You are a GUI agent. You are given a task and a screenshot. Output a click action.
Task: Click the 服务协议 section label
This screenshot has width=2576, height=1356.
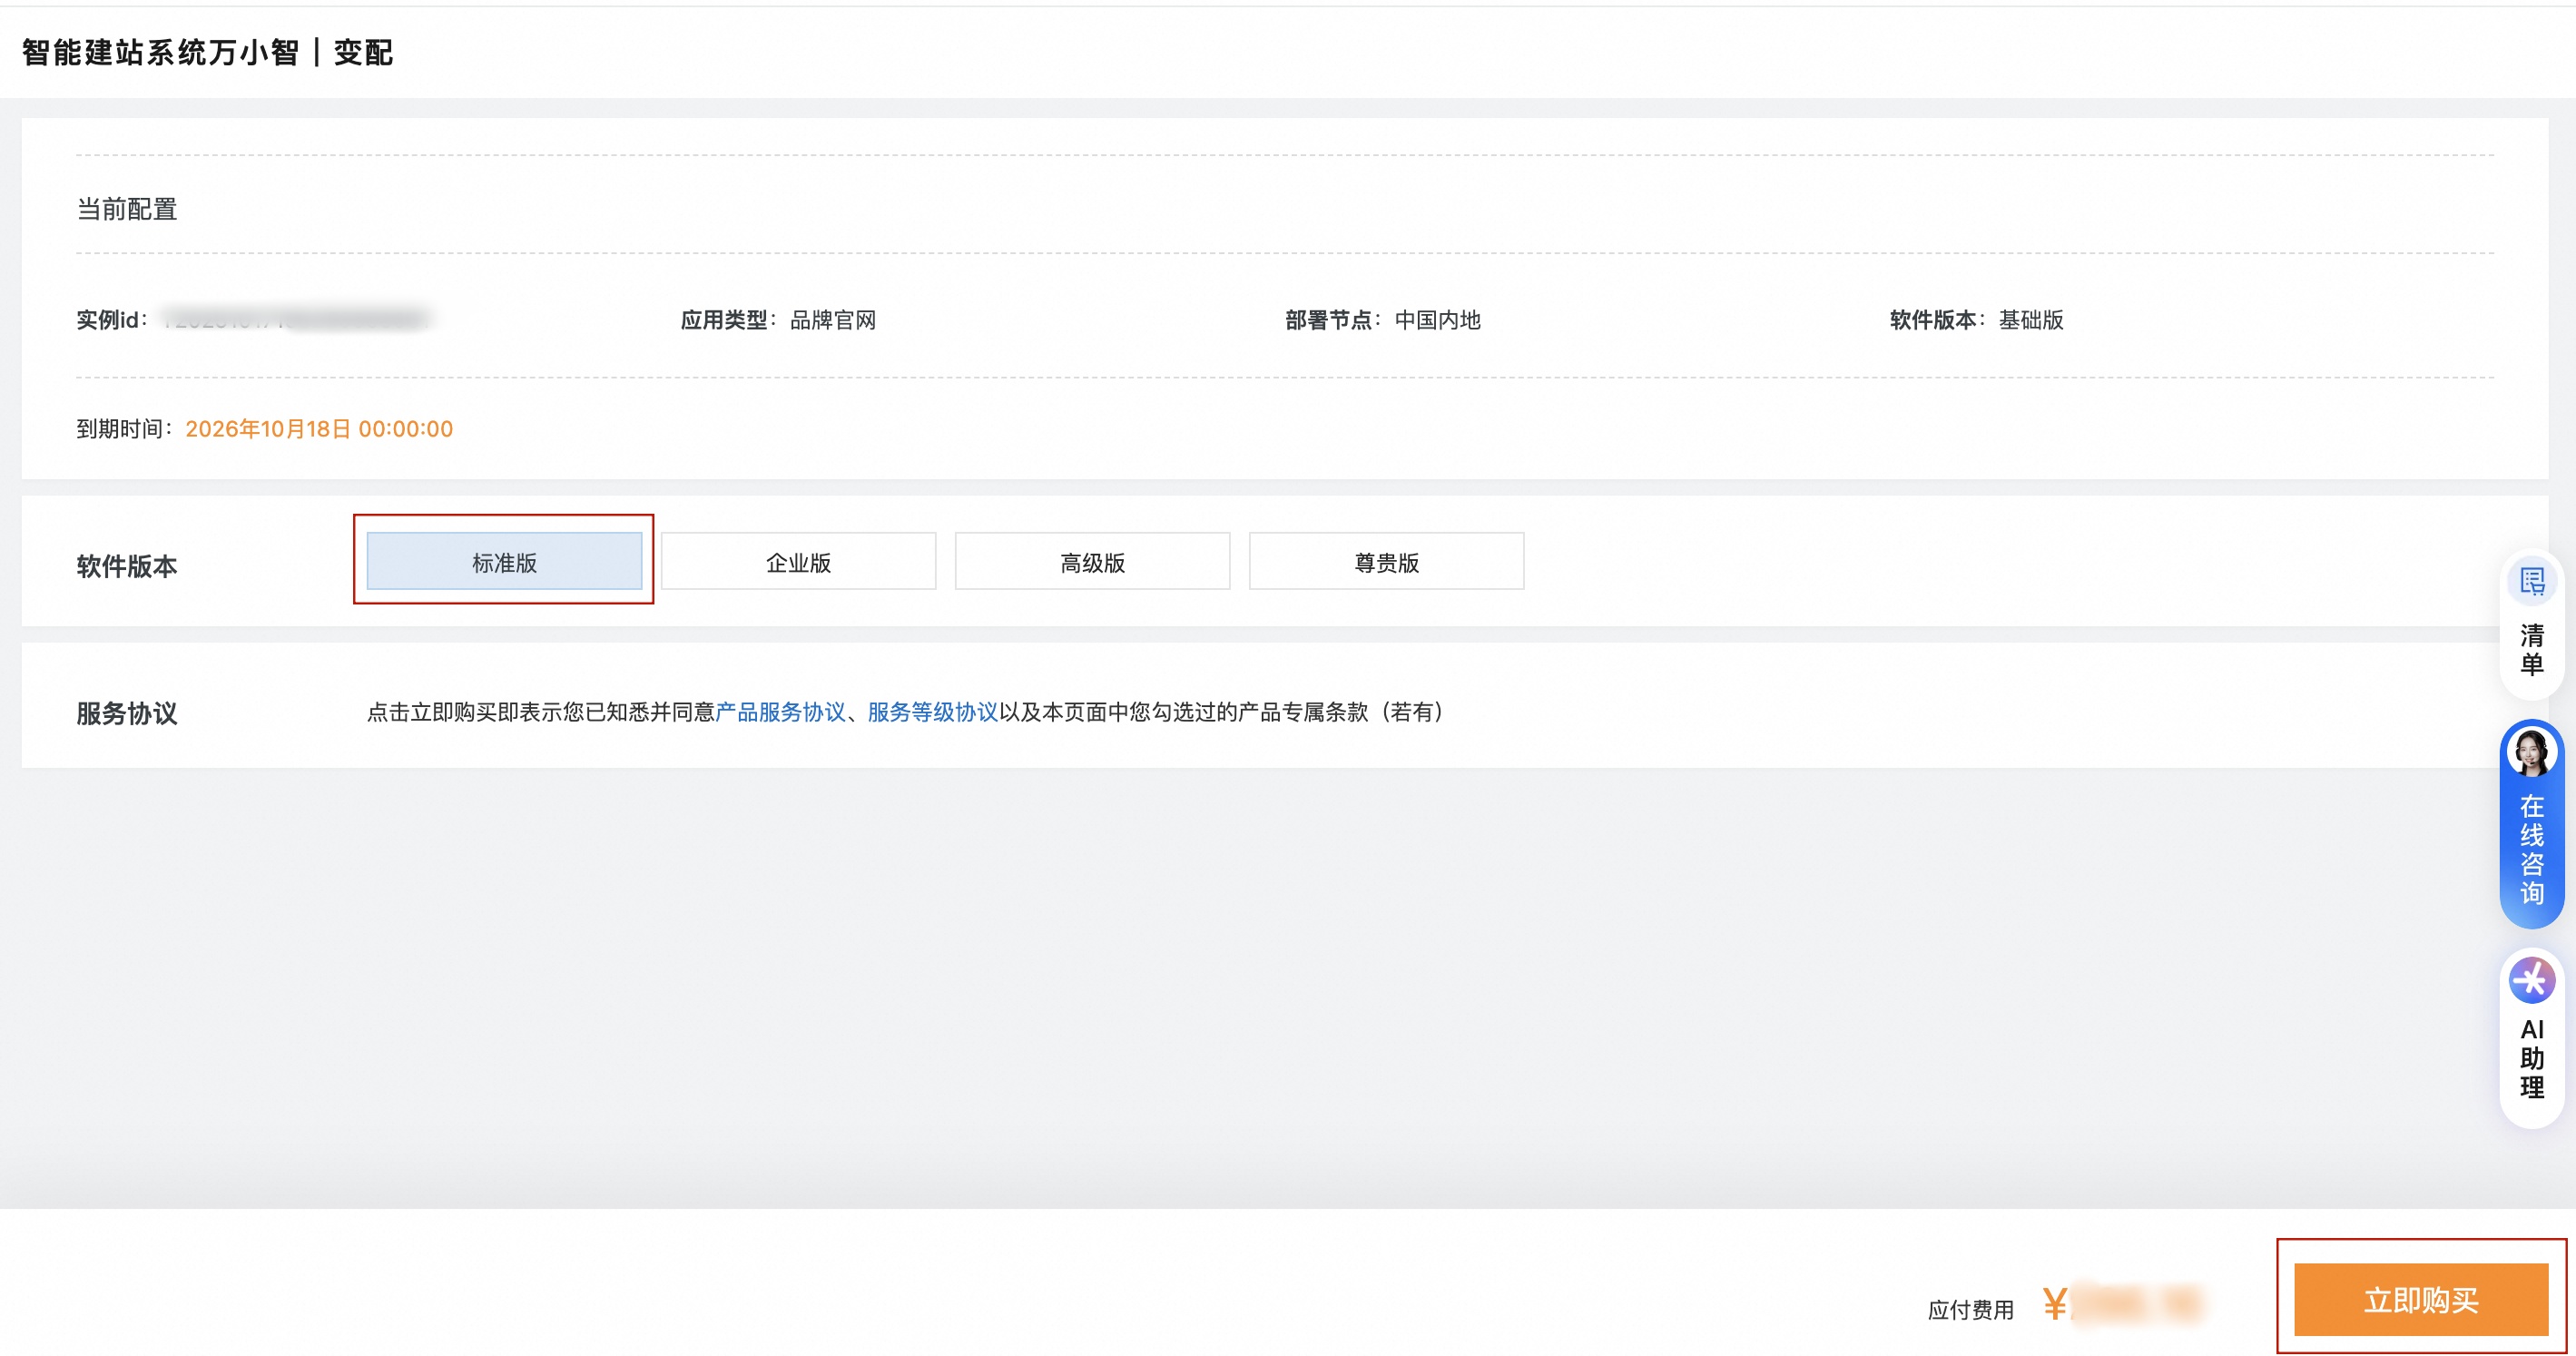127,713
